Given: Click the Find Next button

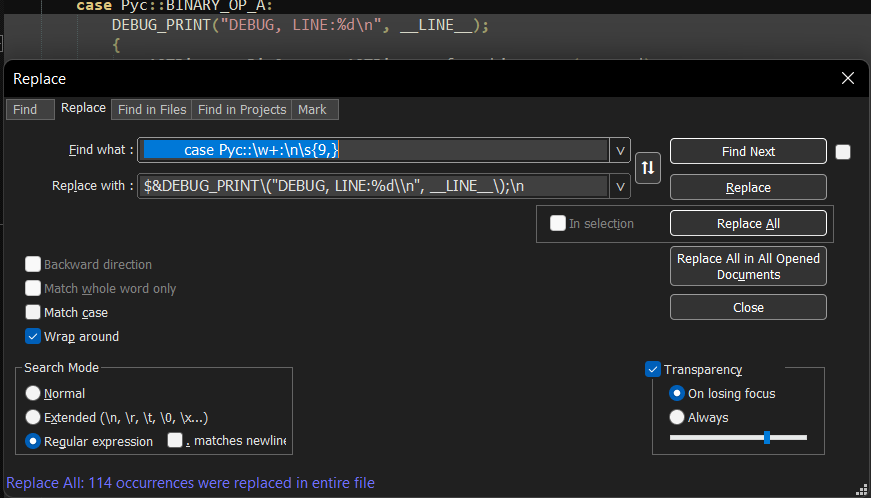Looking at the screenshot, I should tap(748, 151).
